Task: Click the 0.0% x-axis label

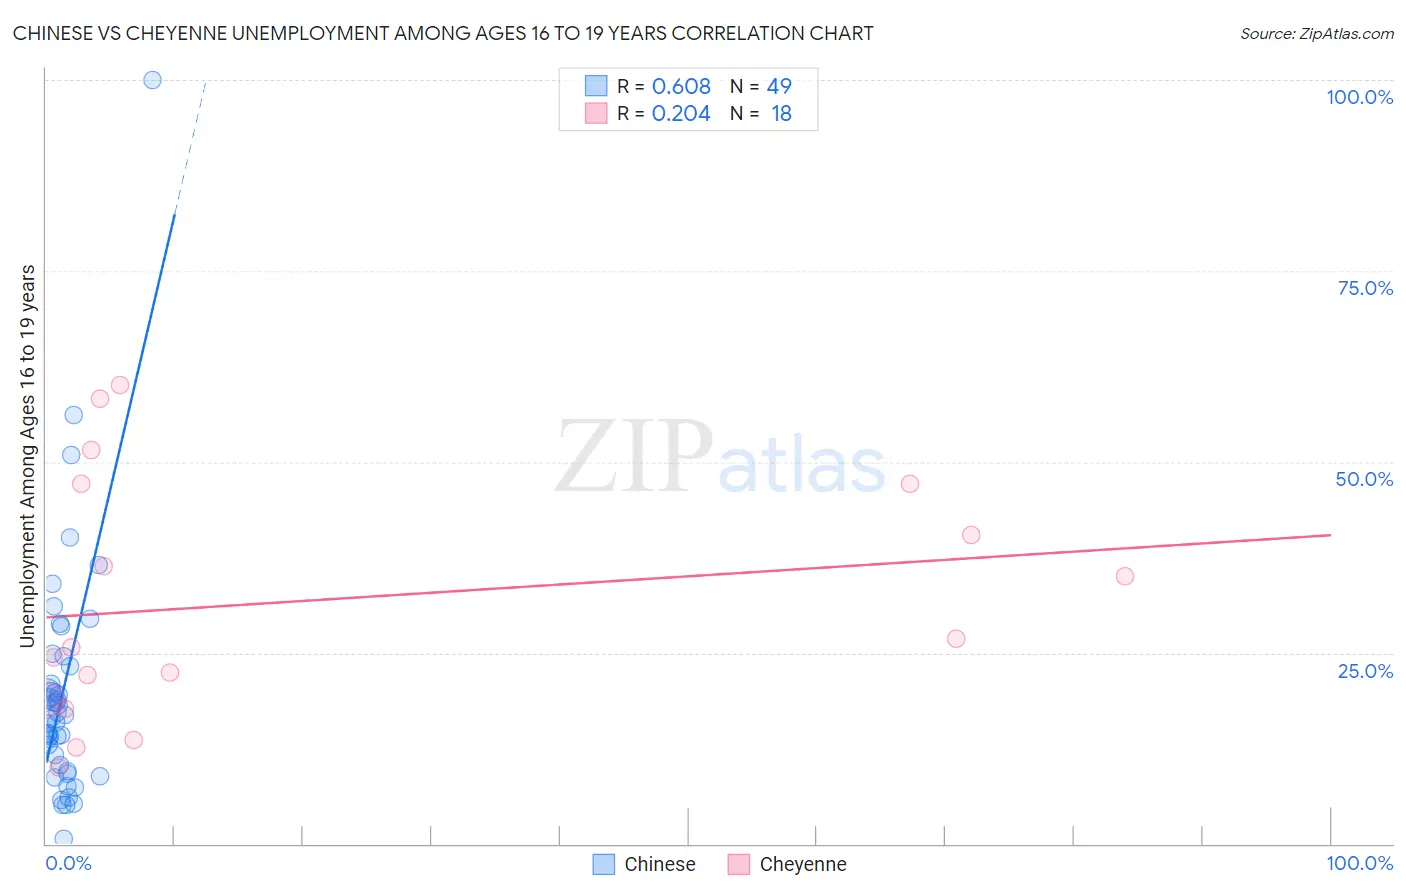Action: (69, 863)
